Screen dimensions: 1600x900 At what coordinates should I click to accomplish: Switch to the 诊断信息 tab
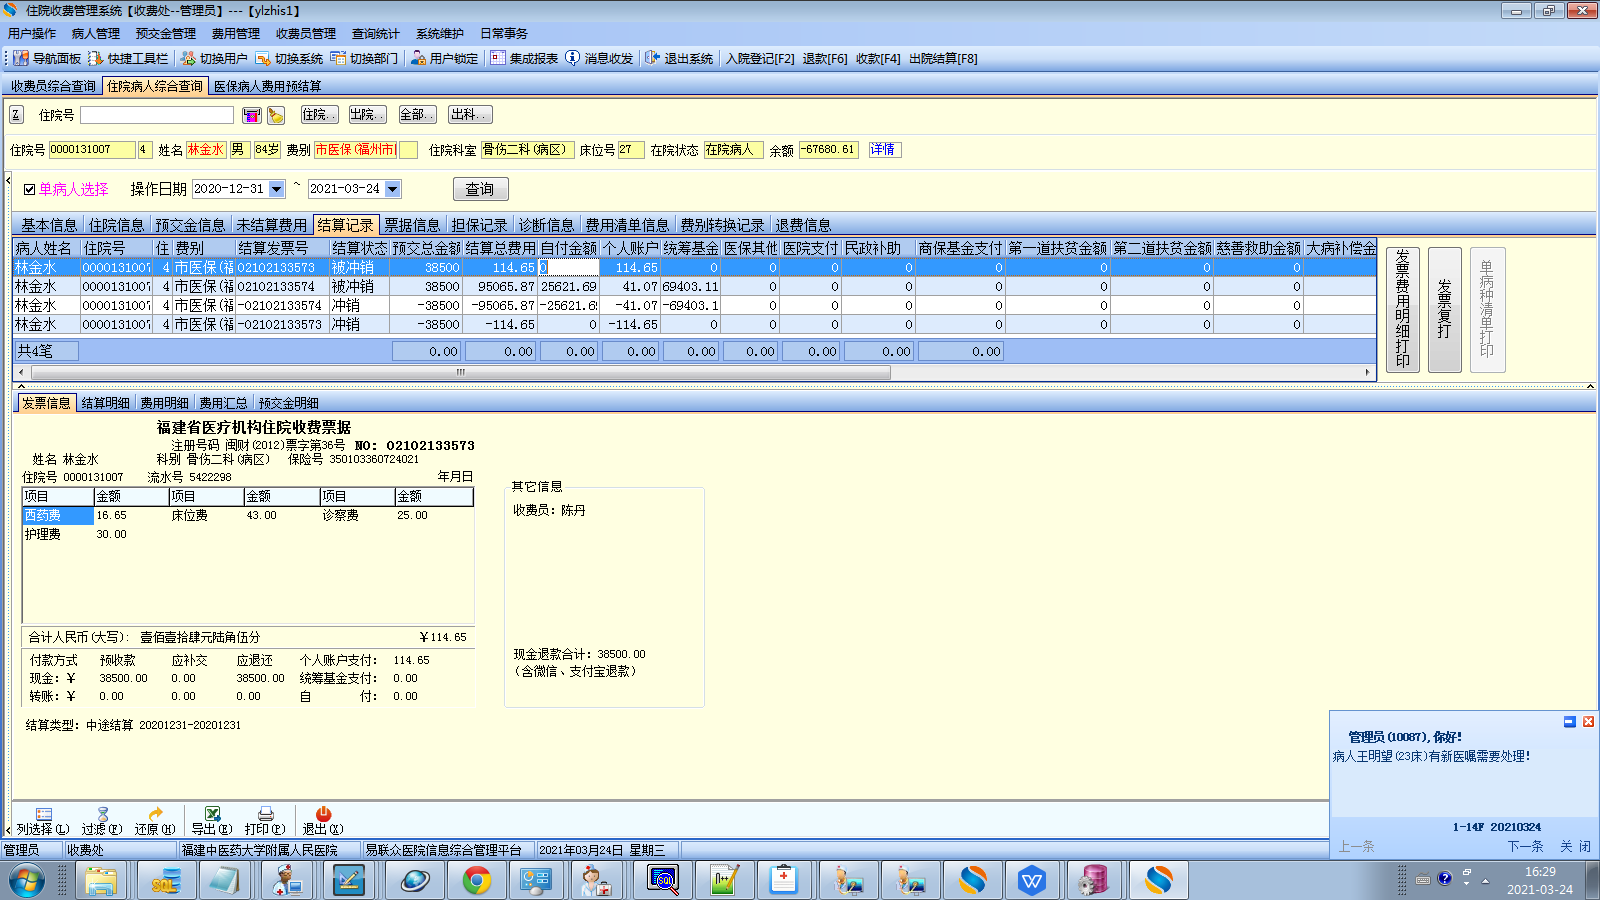pyautogui.click(x=546, y=225)
